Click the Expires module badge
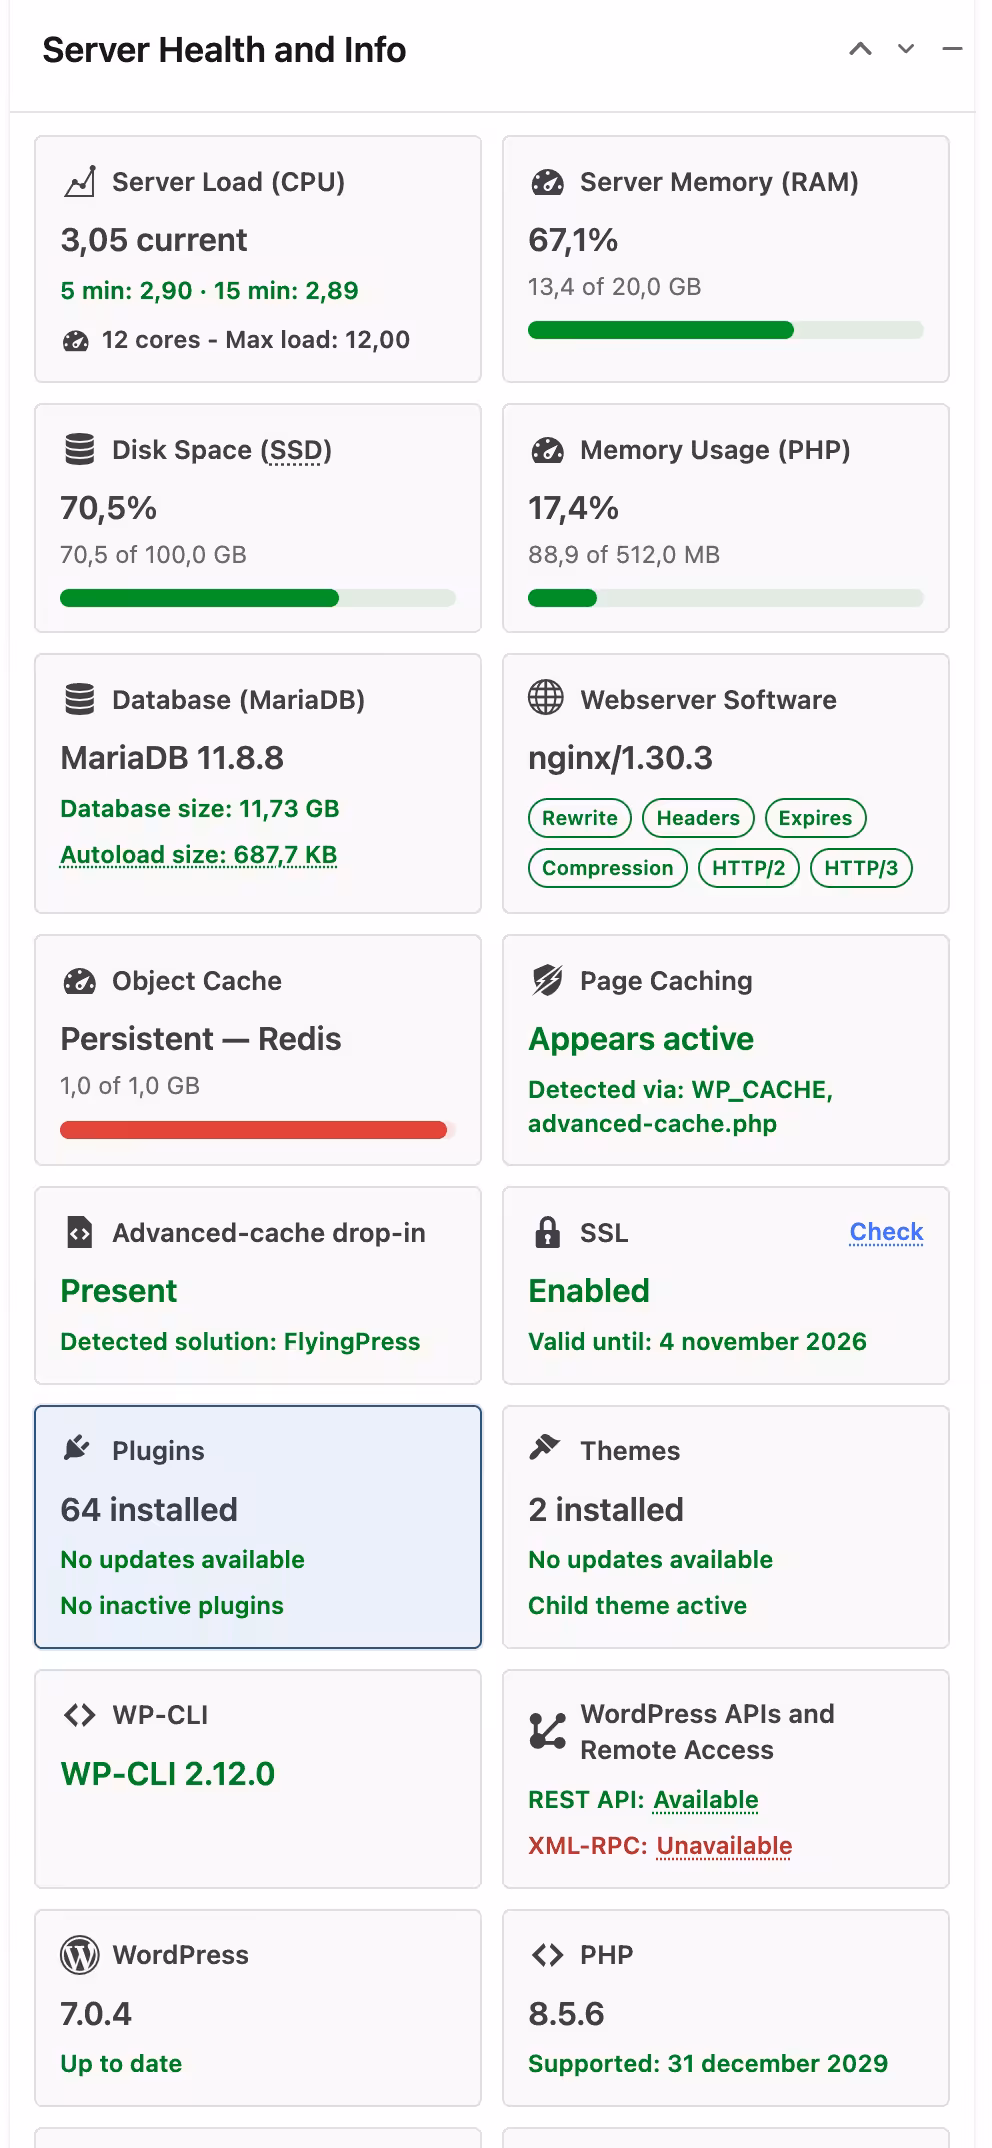 click(x=816, y=818)
